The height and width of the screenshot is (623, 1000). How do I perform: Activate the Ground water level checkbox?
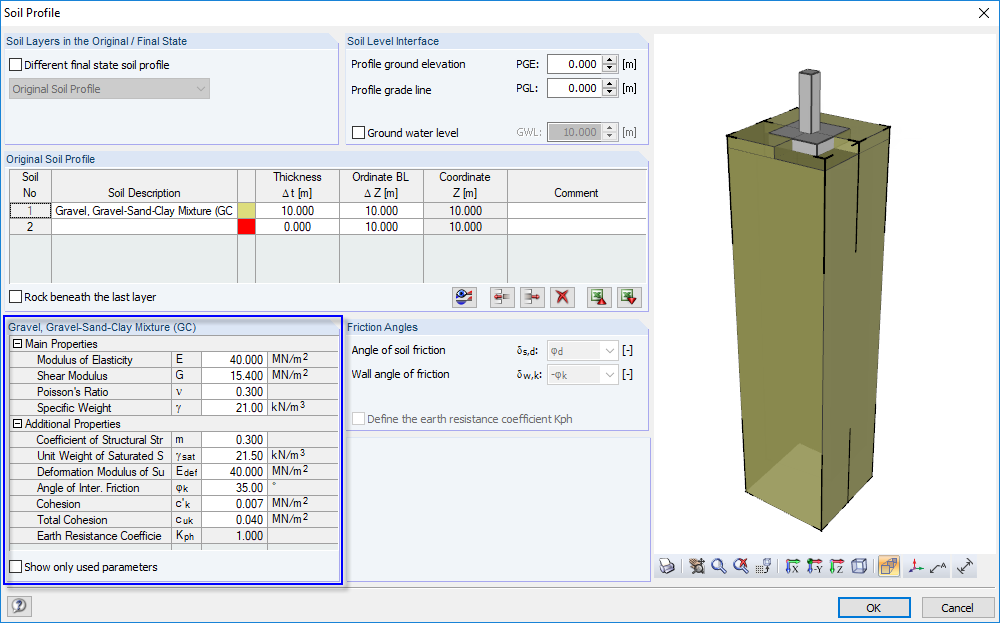coord(358,131)
